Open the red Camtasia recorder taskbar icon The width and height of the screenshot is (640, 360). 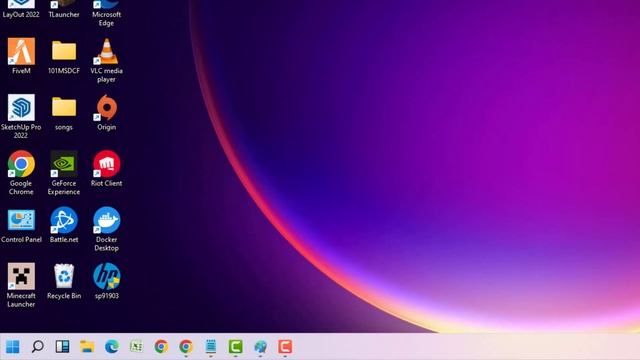point(285,347)
